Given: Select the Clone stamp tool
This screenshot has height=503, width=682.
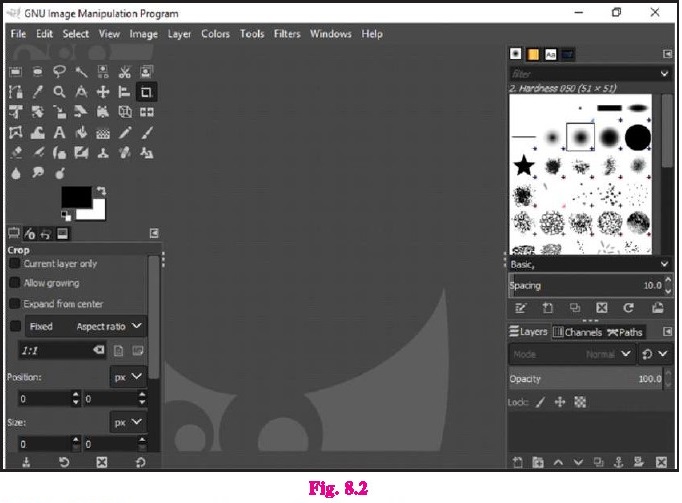Looking at the screenshot, I should [x=103, y=153].
